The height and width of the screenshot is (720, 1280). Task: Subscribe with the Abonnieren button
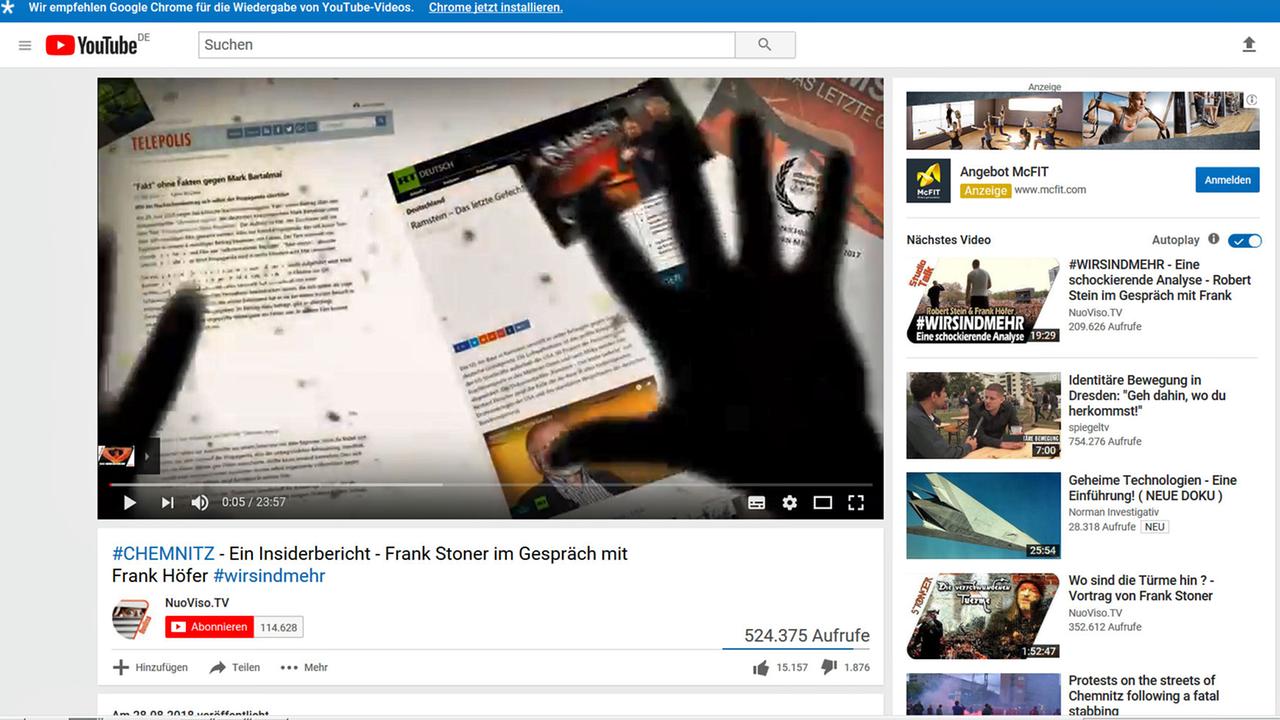[210, 627]
